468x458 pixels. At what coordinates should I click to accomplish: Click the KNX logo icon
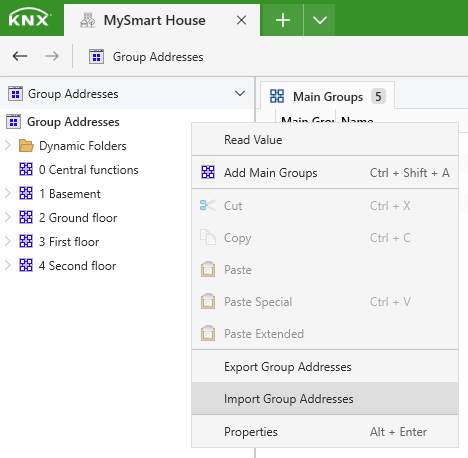click(29, 18)
